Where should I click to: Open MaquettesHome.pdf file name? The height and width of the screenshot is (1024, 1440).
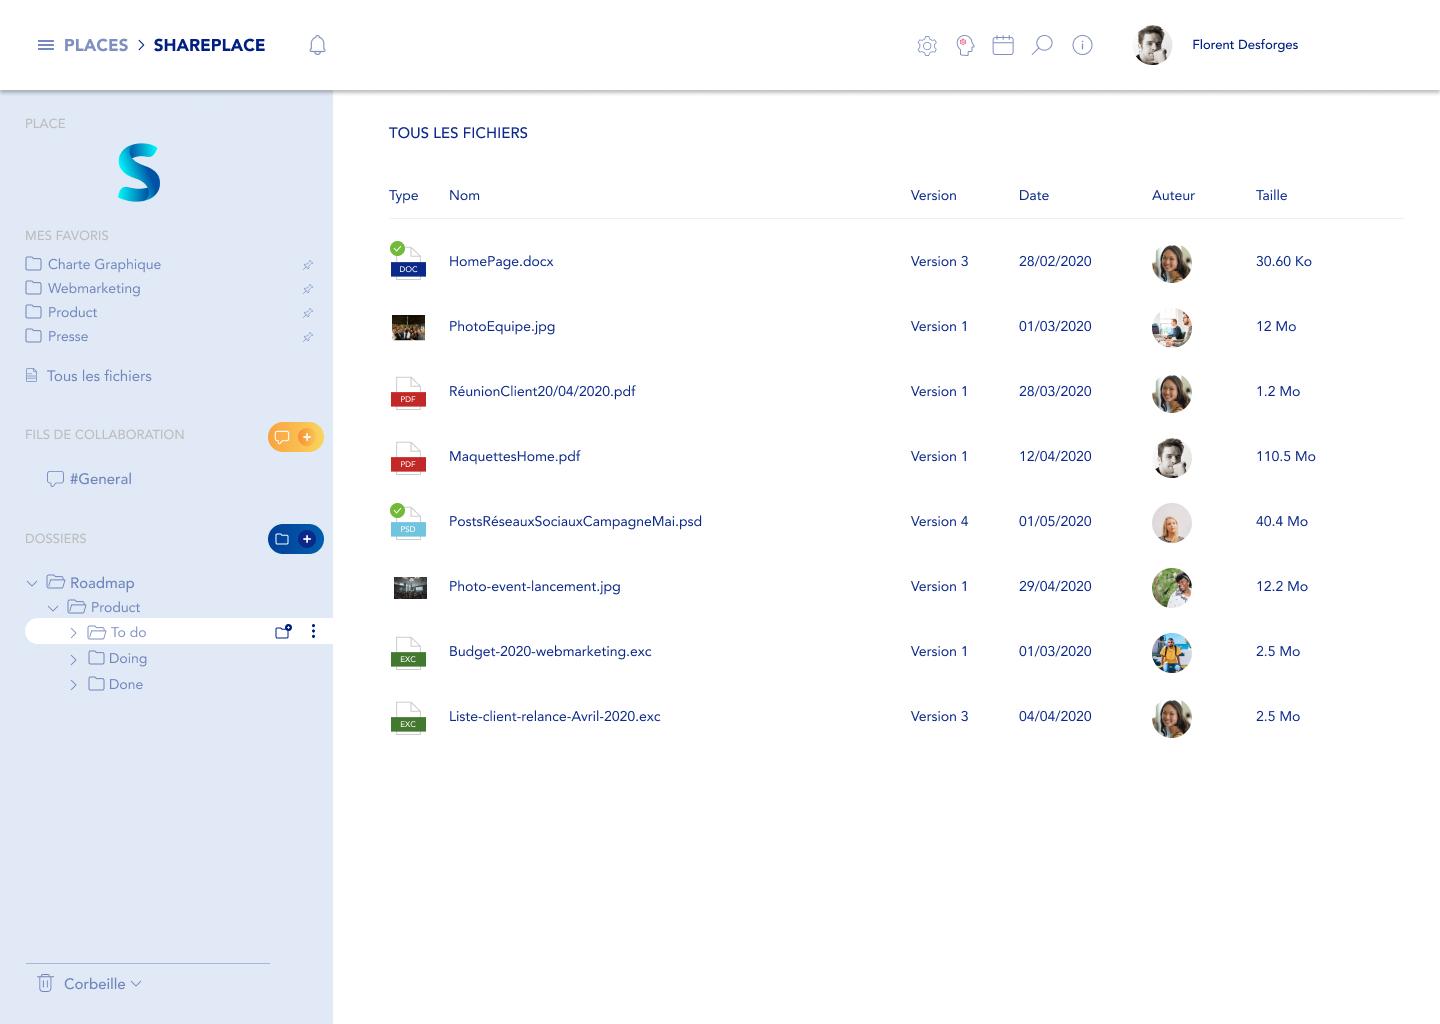coord(514,456)
